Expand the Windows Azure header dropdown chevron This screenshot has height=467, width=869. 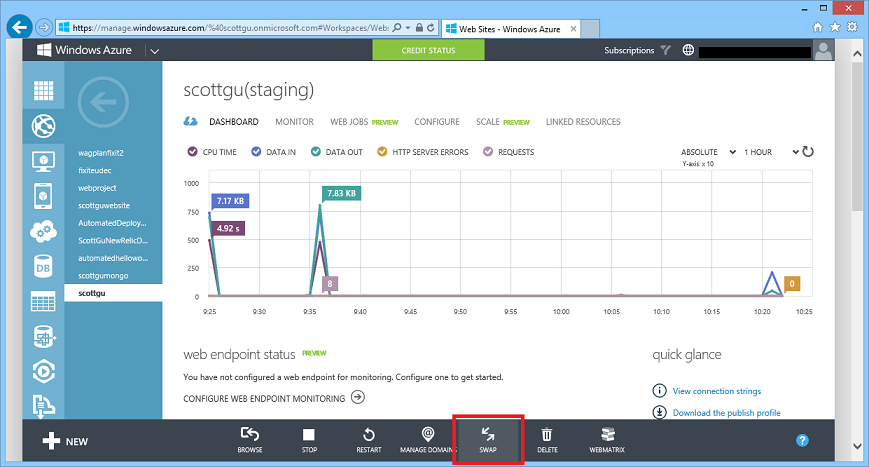(156, 50)
